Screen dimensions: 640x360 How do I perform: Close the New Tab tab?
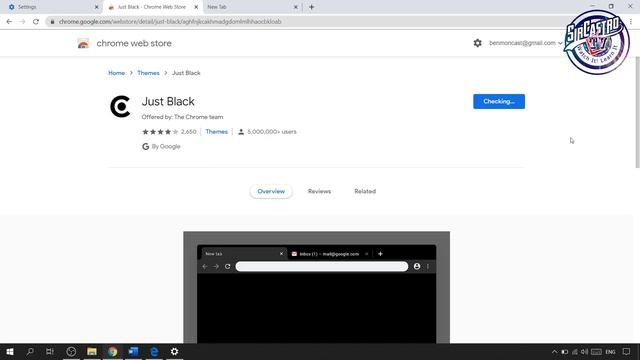[296, 7]
